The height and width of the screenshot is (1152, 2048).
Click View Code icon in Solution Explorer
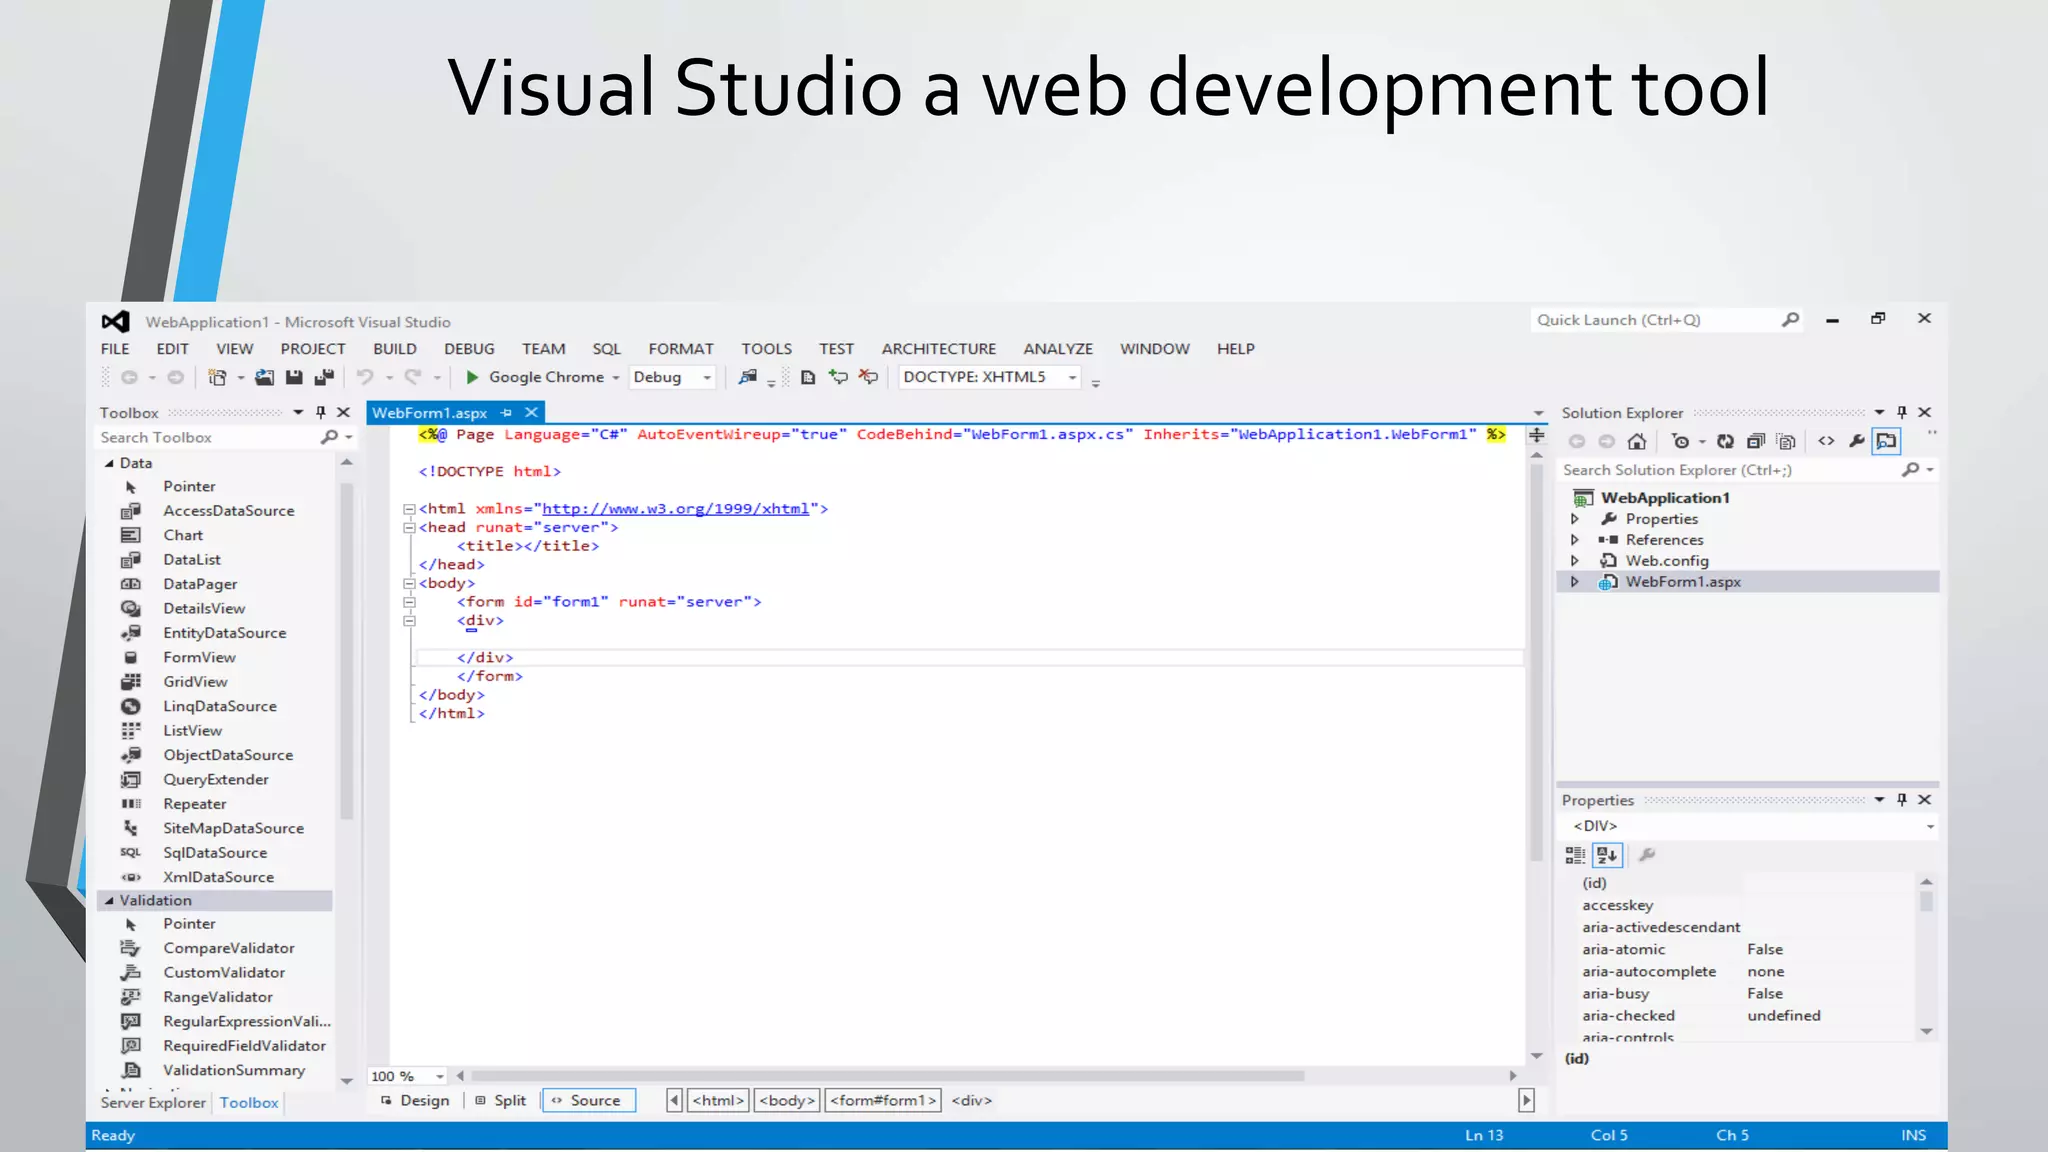[1826, 441]
